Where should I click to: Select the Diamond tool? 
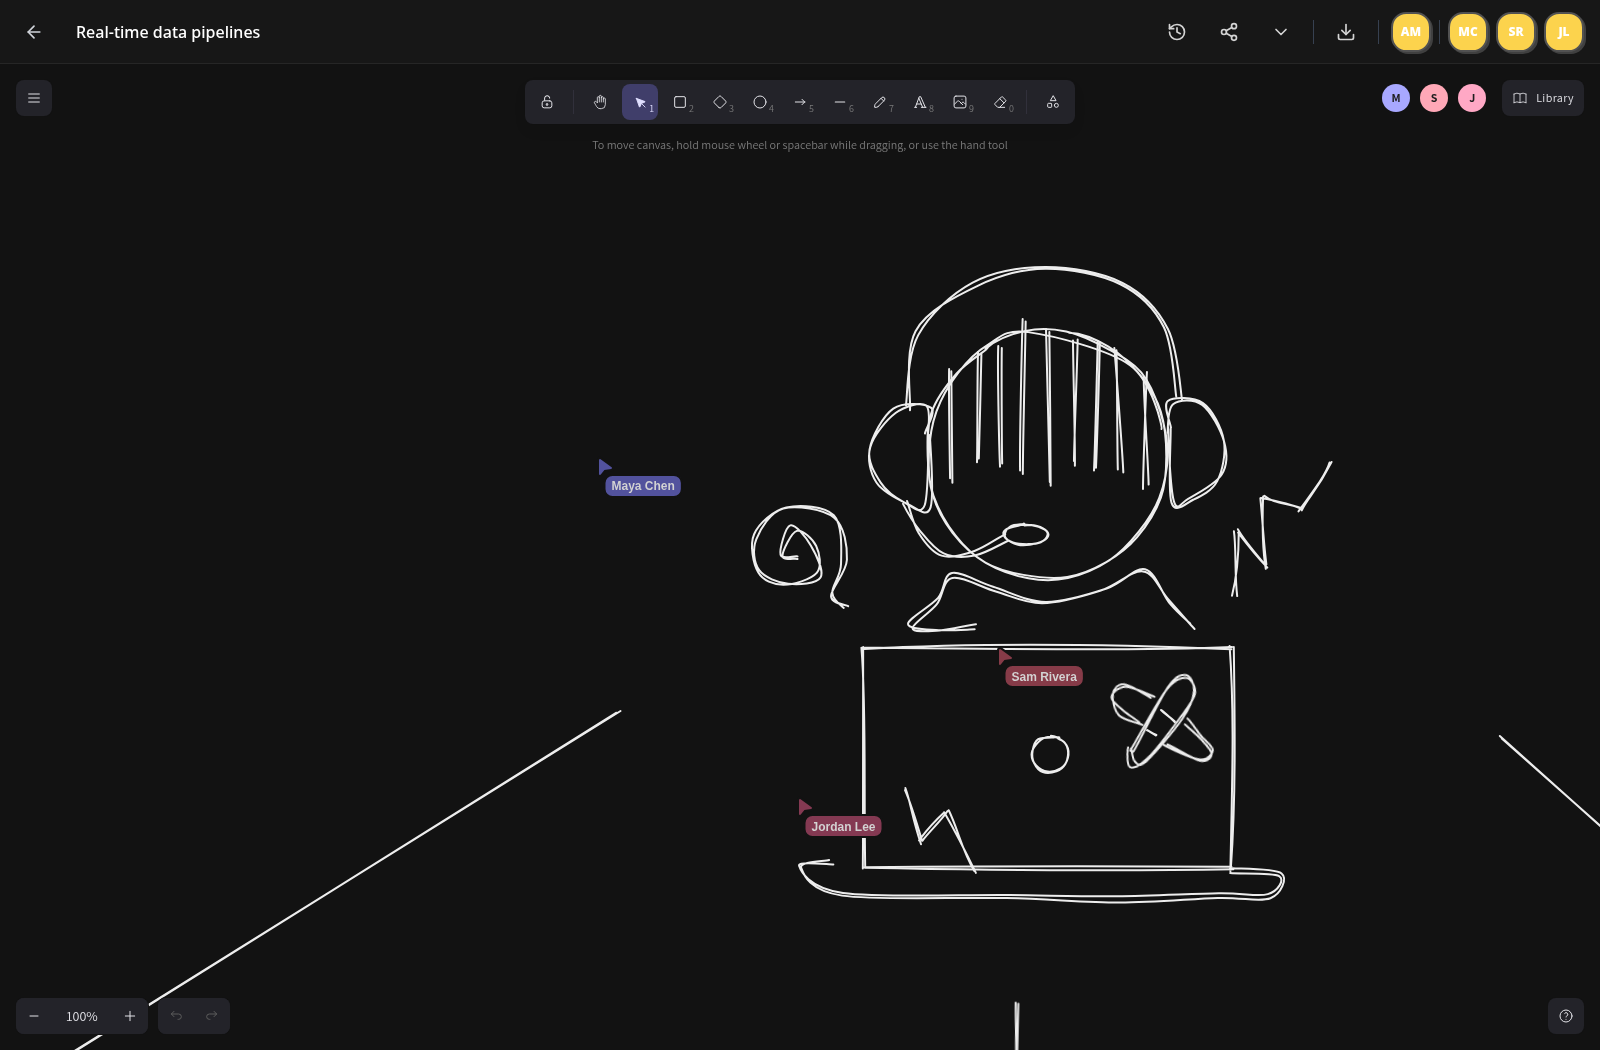(x=720, y=102)
